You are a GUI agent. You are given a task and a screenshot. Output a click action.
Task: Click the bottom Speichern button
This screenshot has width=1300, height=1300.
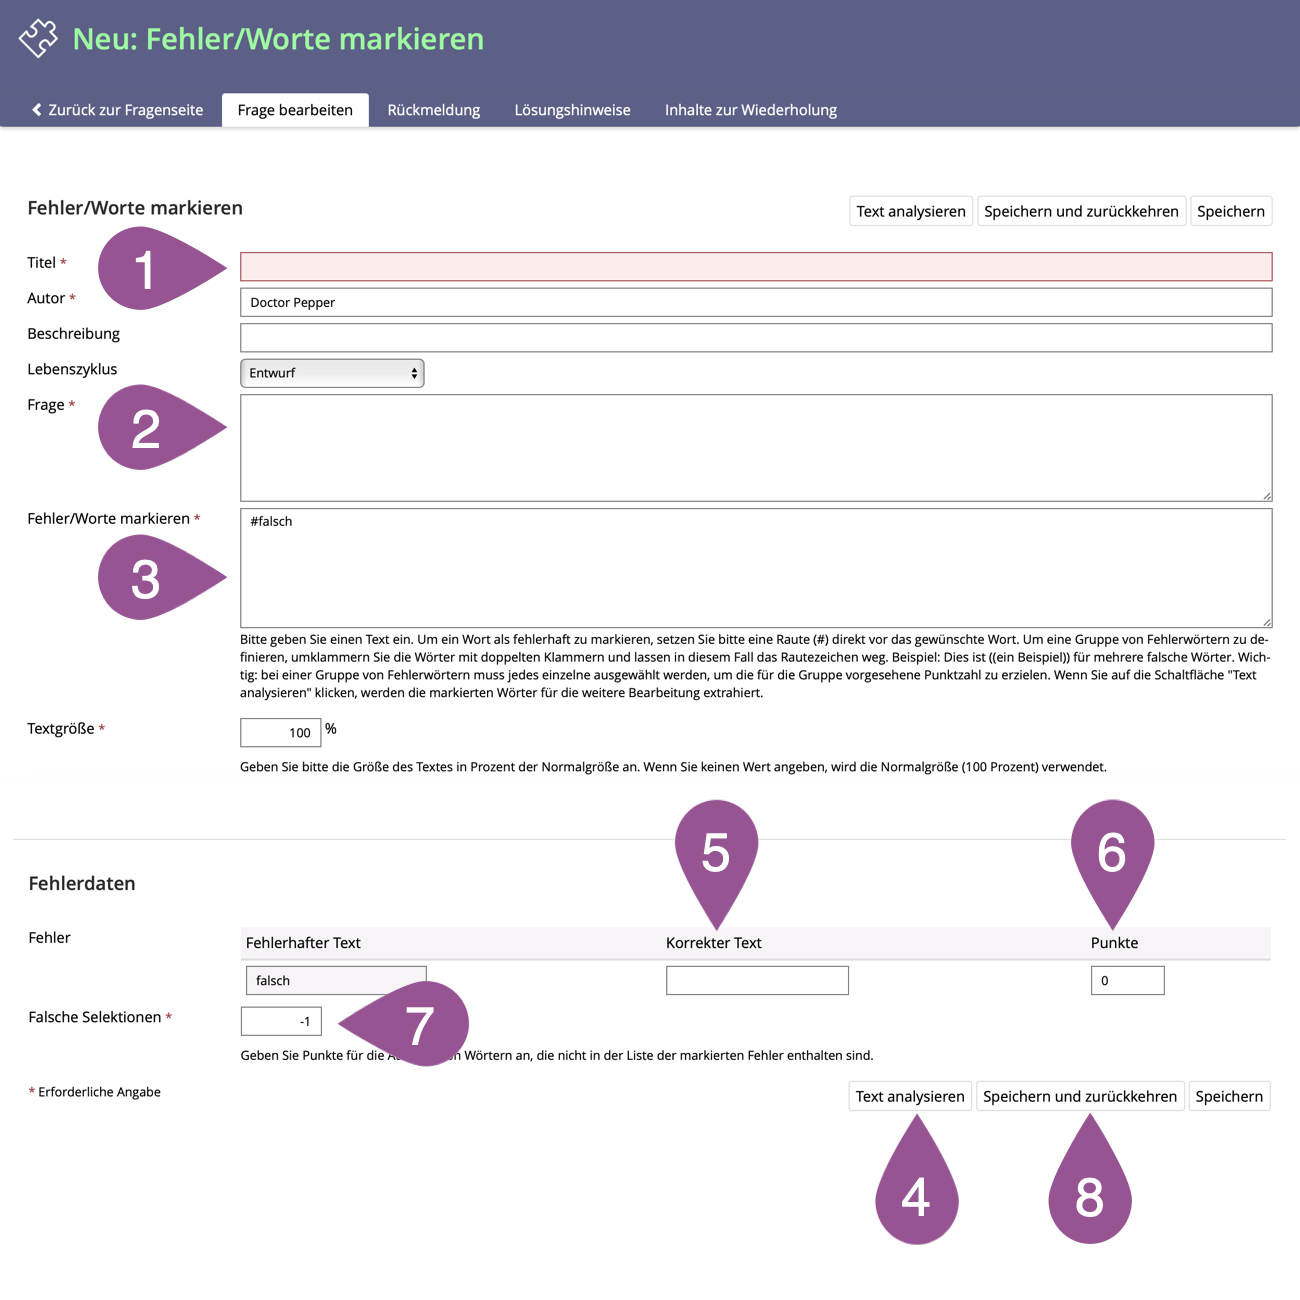pyautogui.click(x=1229, y=1096)
